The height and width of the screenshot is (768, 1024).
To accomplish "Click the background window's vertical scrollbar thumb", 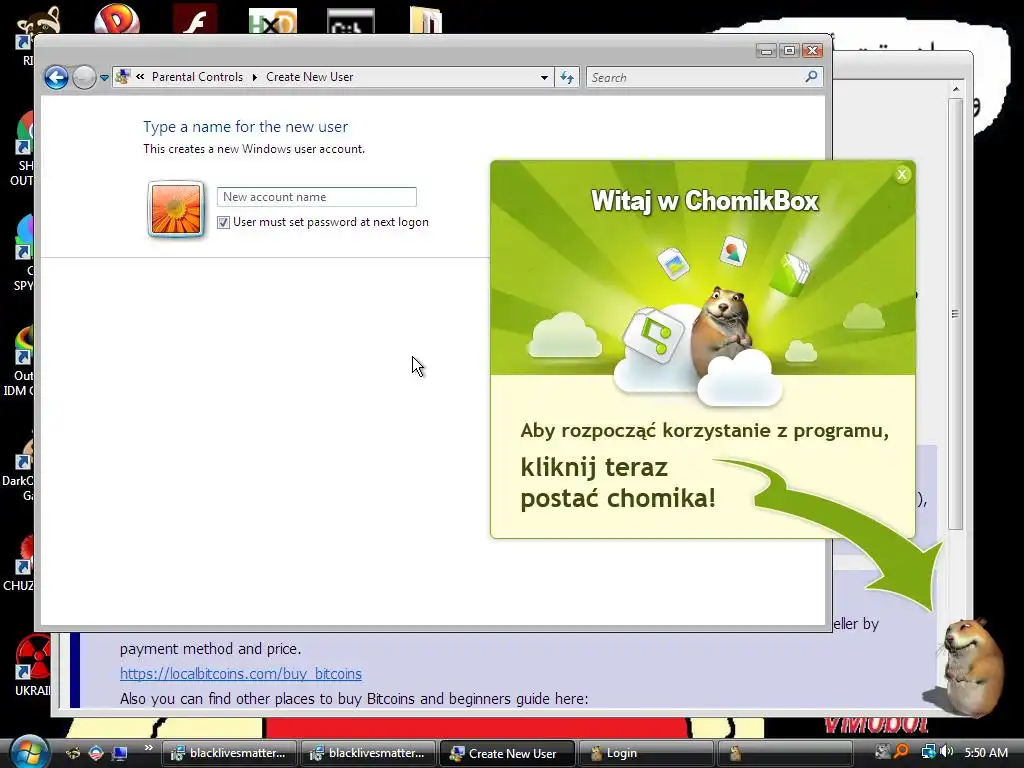I will (x=955, y=313).
